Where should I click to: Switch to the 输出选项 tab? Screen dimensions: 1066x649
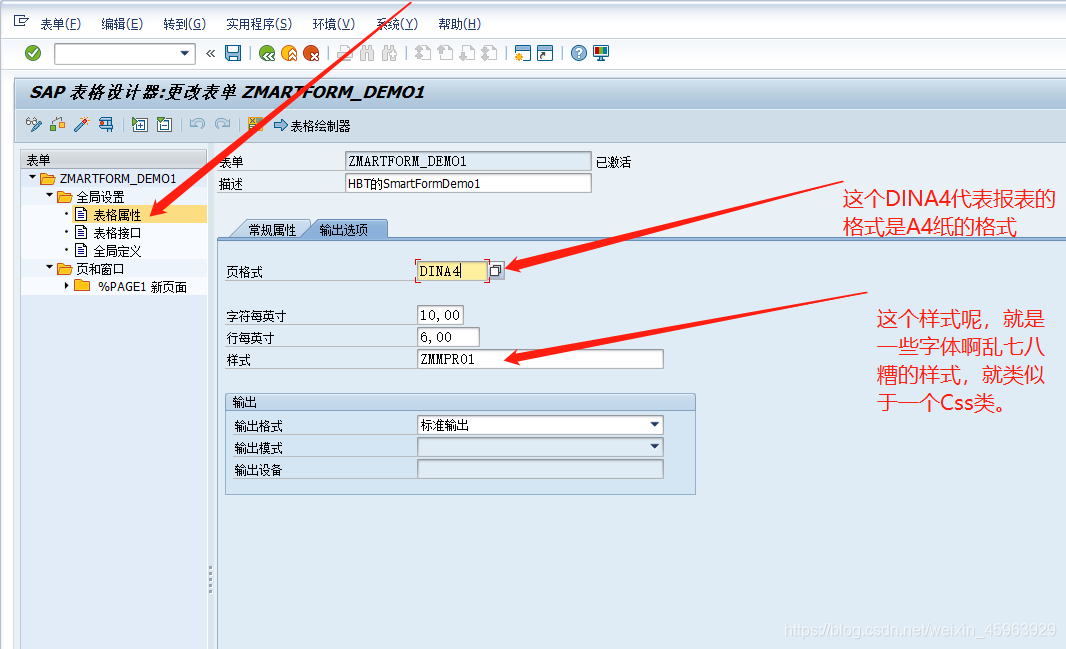344,230
